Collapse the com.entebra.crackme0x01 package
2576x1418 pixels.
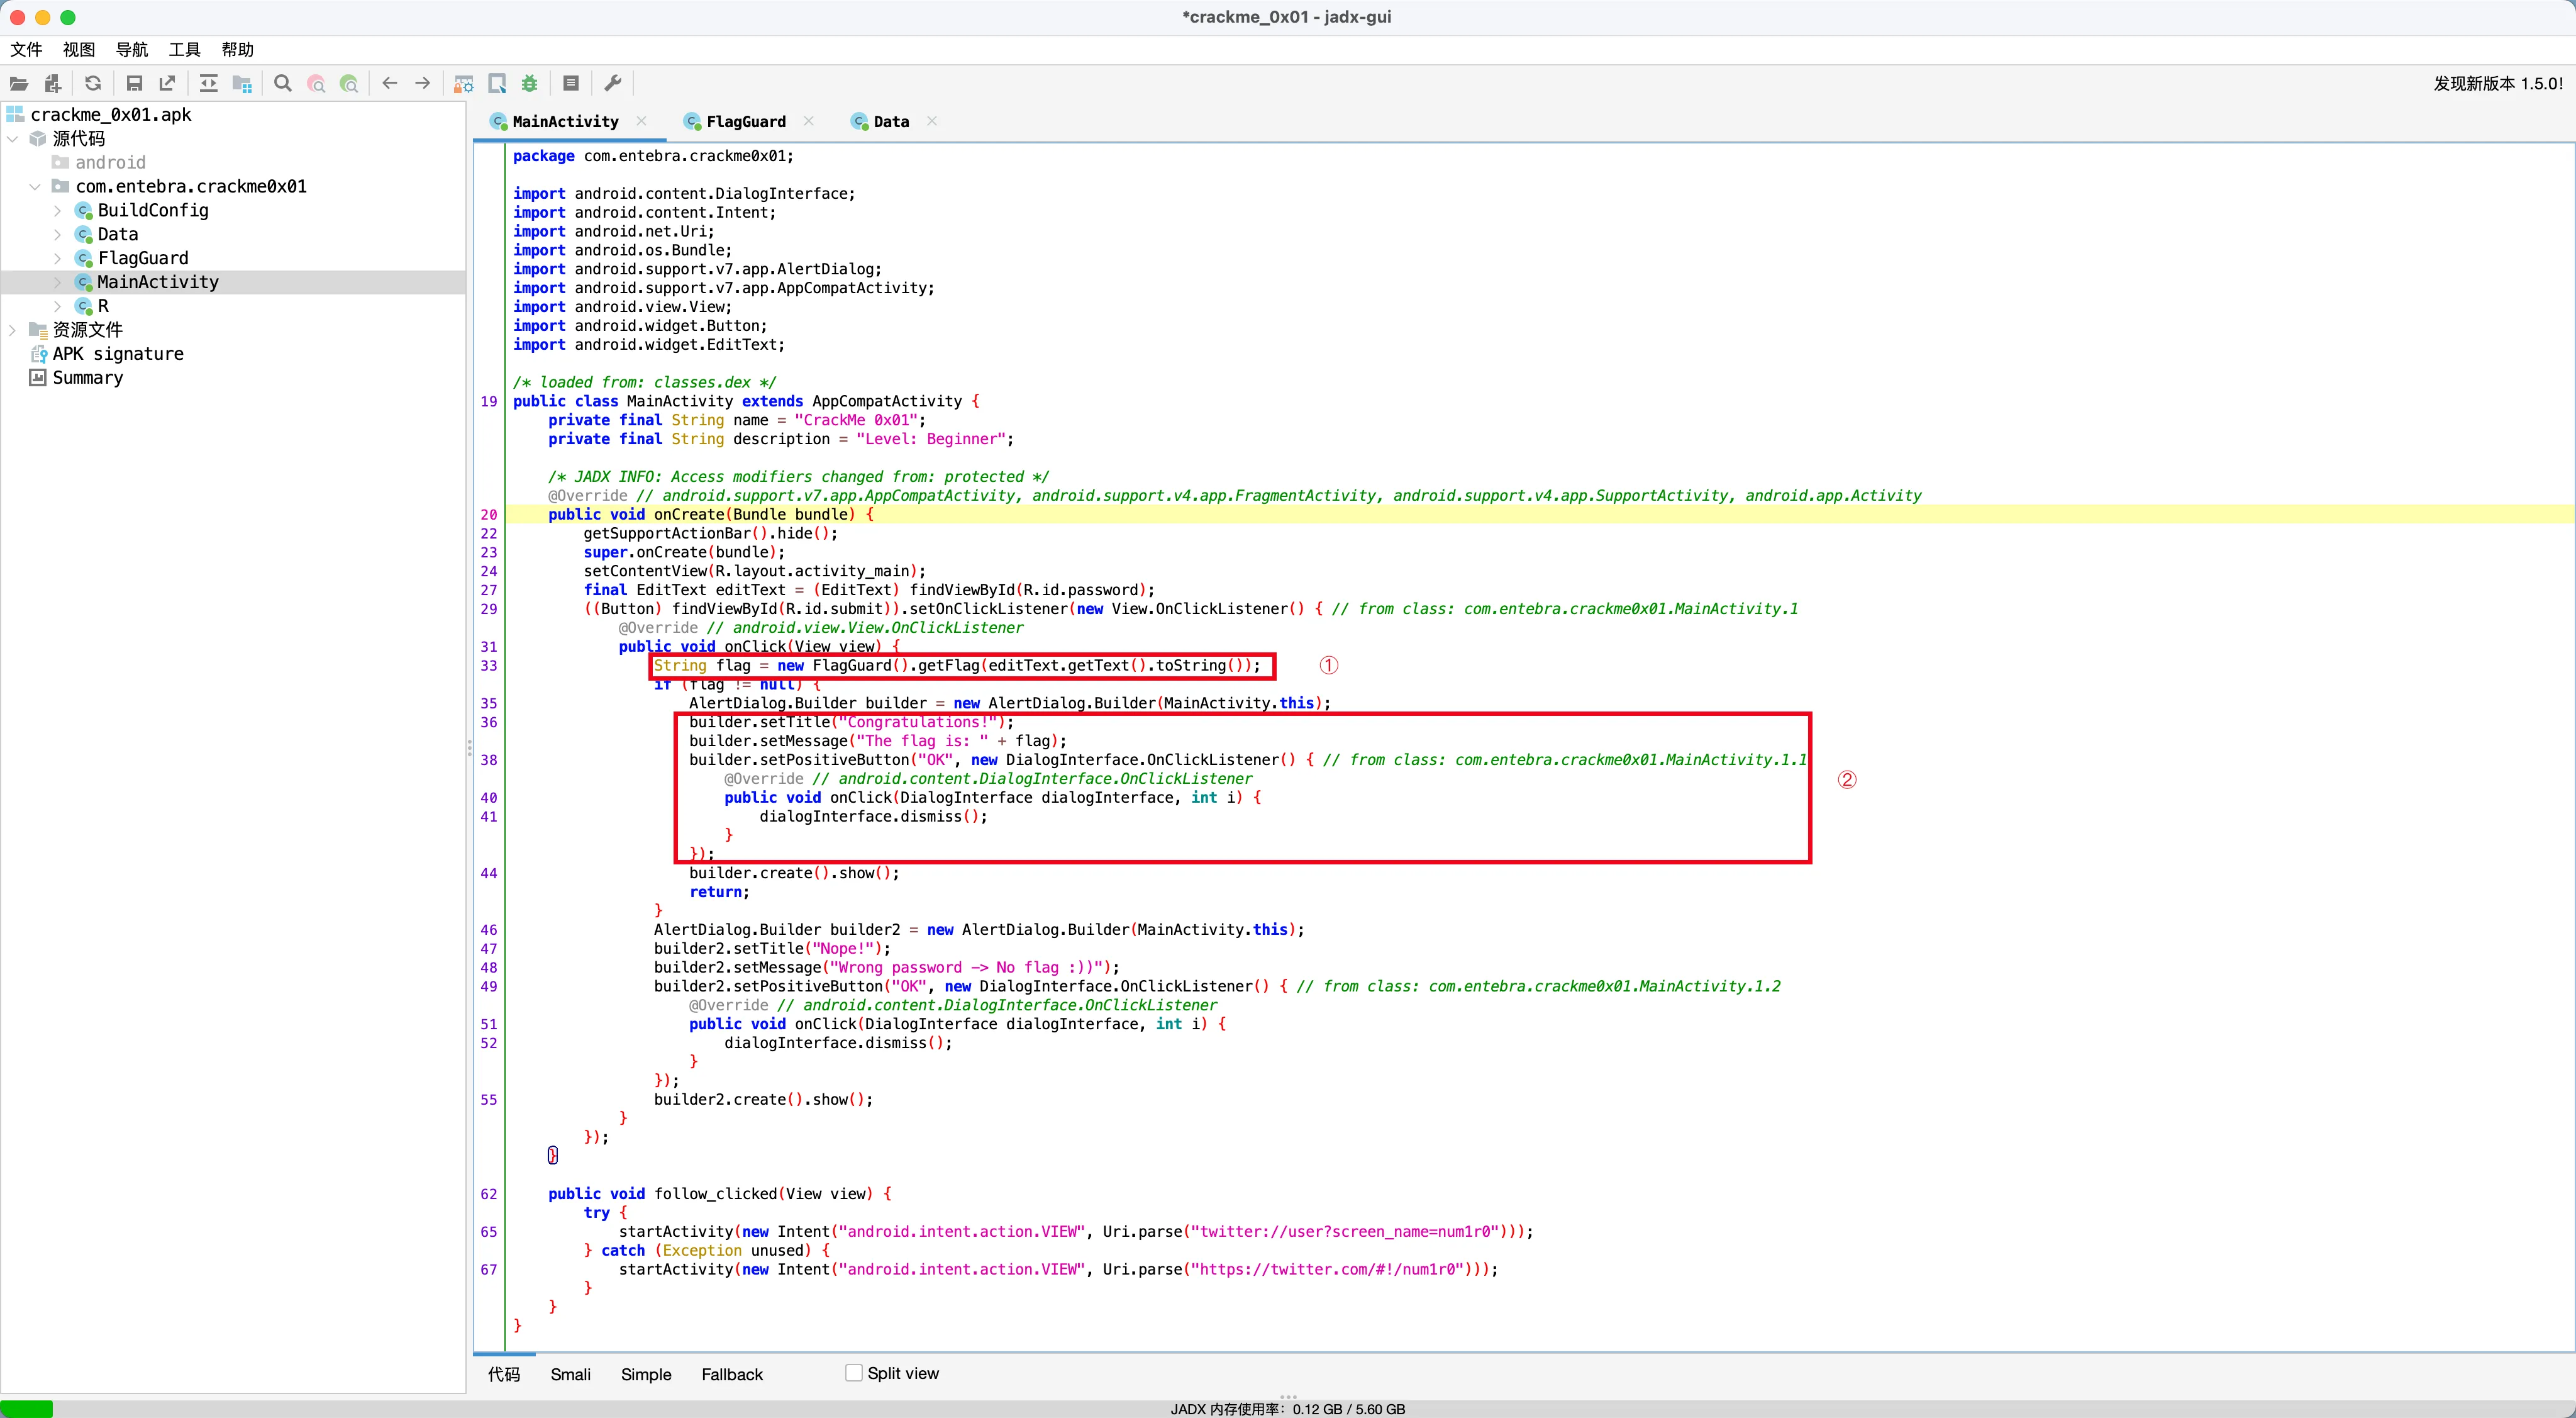click(x=35, y=186)
